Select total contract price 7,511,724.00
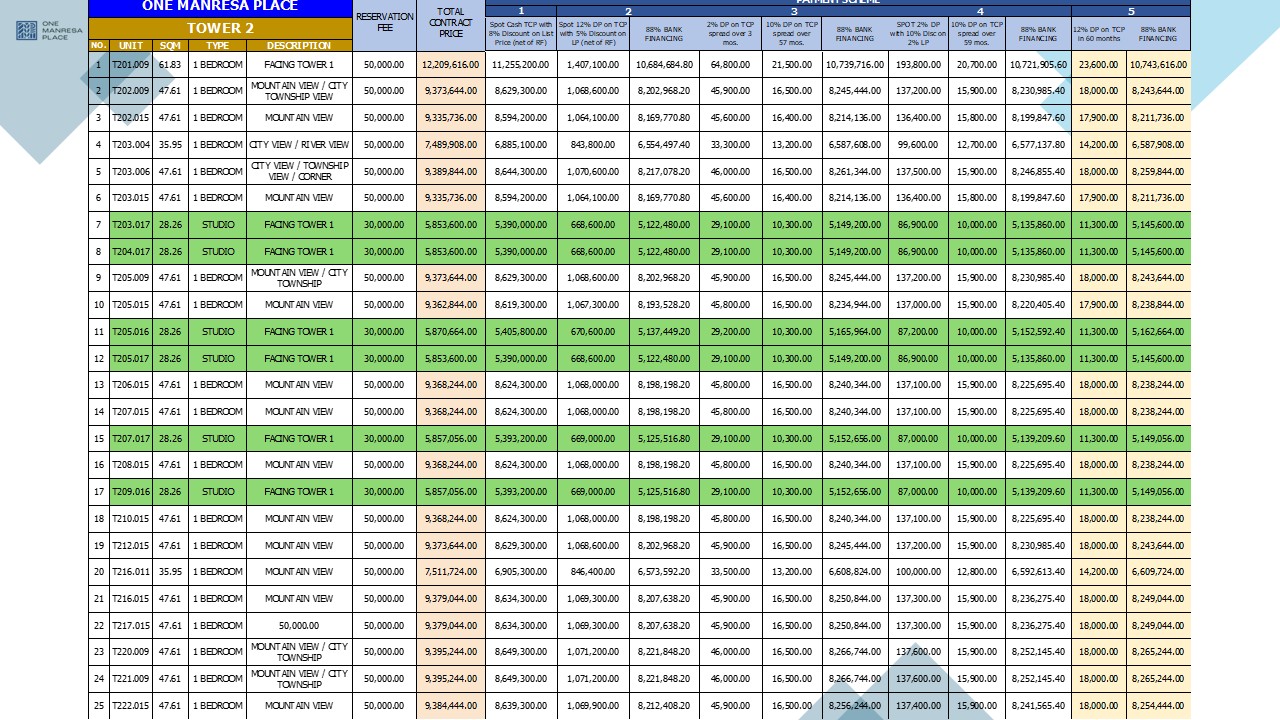This screenshot has width=1280, height=720. click(x=451, y=572)
